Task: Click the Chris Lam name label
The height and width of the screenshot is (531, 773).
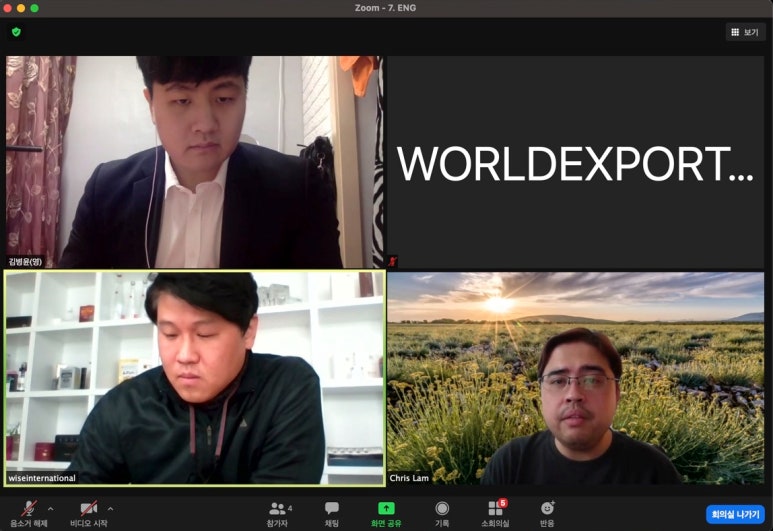Action: [x=409, y=478]
